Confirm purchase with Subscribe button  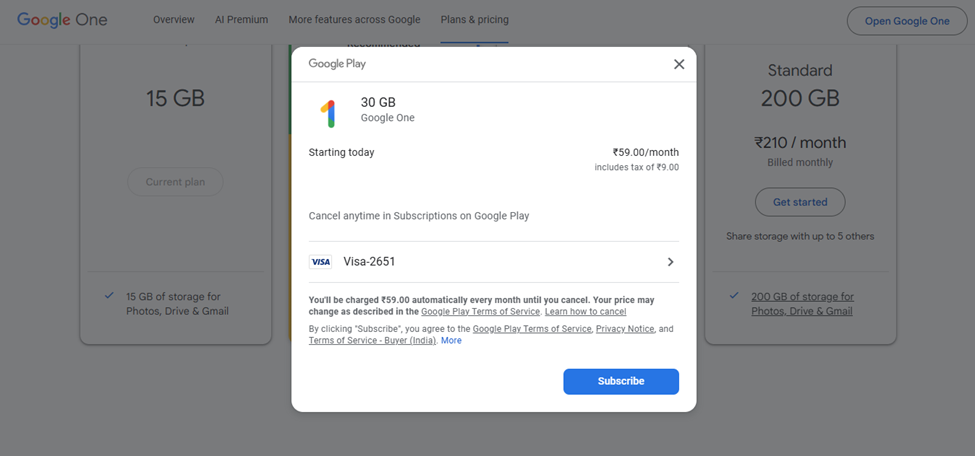[621, 381]
